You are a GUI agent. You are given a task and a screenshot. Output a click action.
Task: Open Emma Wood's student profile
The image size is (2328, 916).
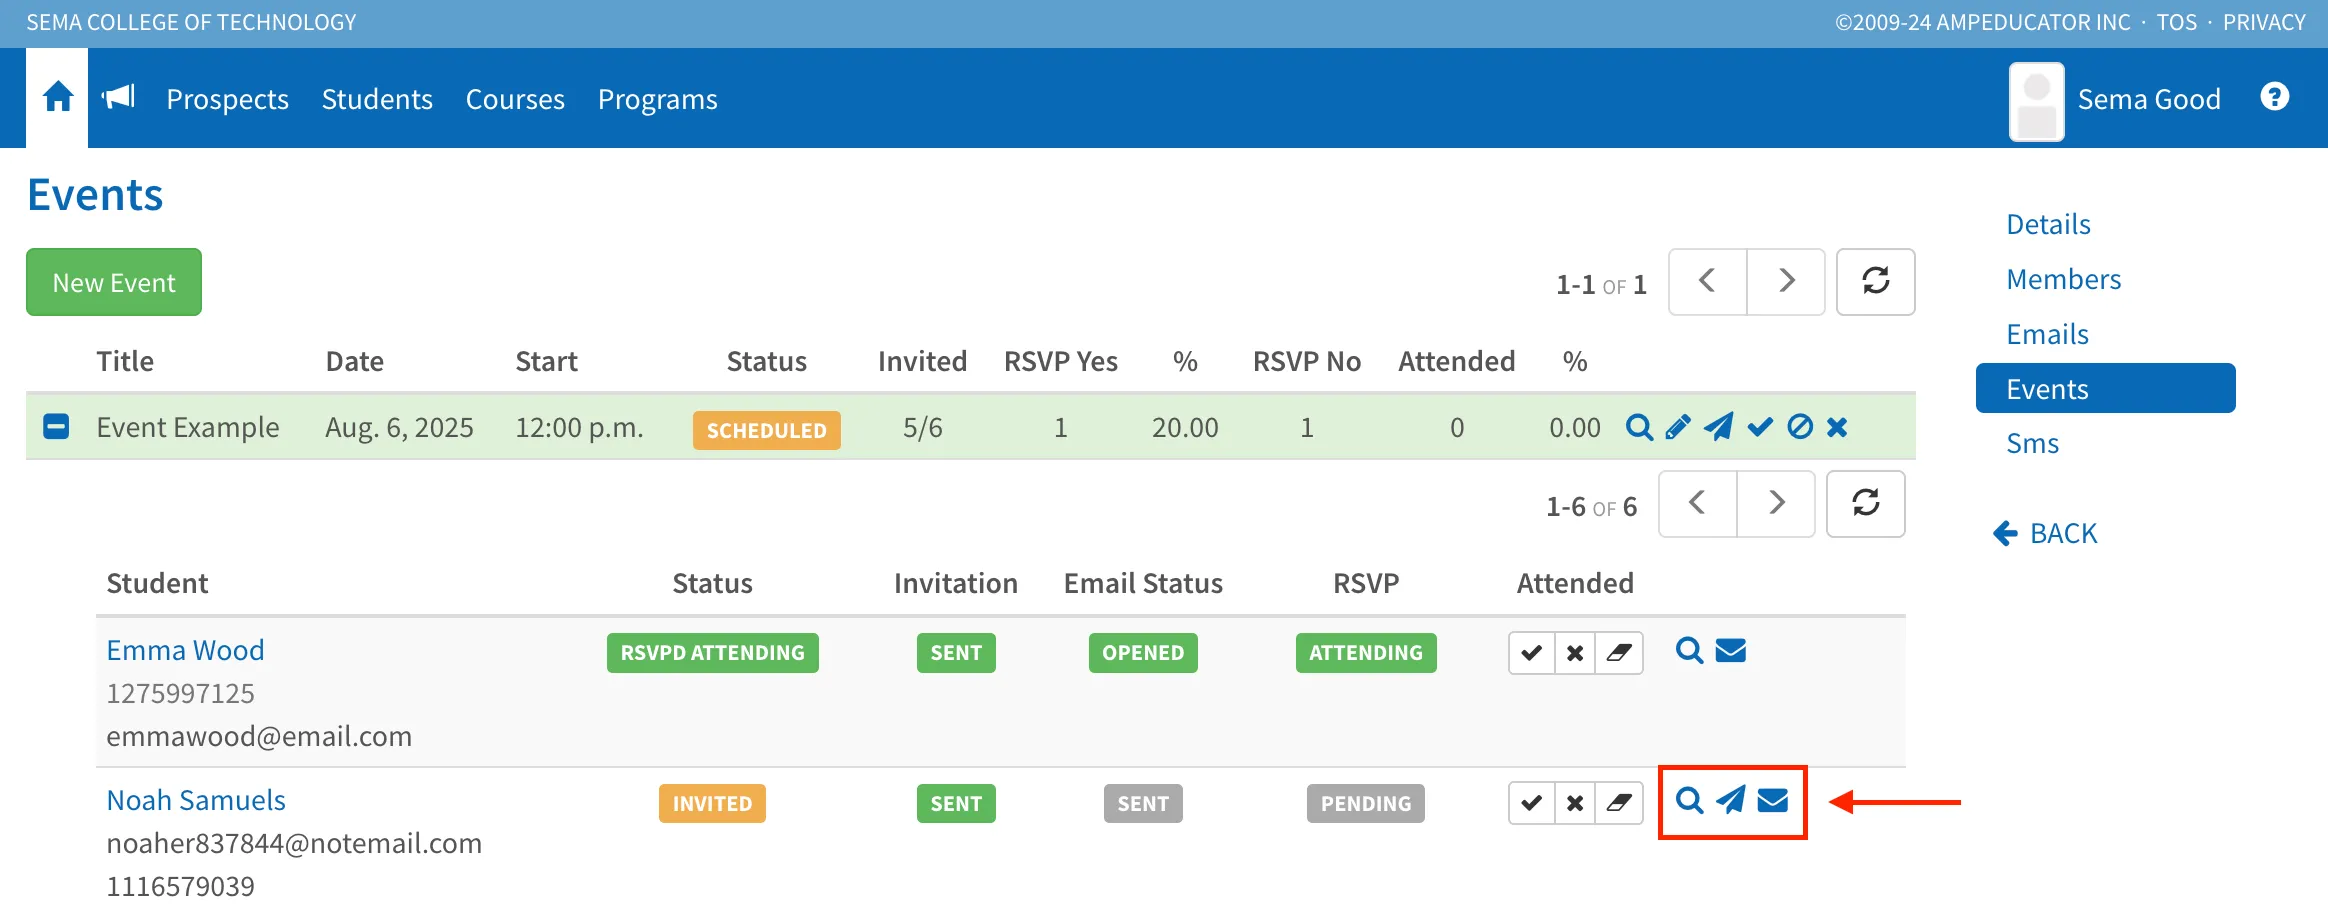point(185,650)
